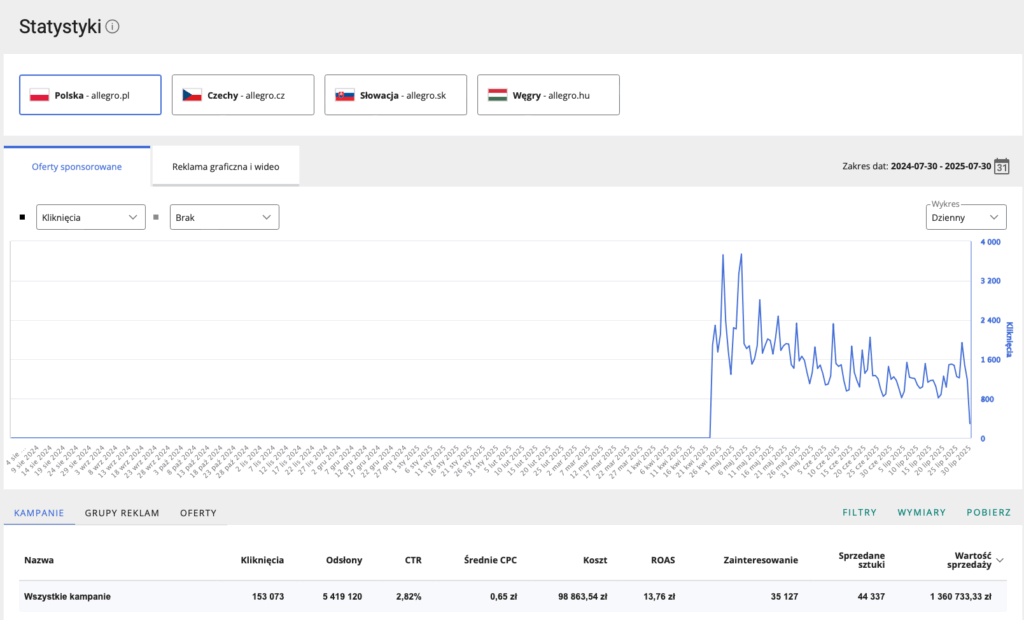Switch to Reklama graficzna i wideo tab
This screenshot has width=1024, height=620.
click(225, 166)
